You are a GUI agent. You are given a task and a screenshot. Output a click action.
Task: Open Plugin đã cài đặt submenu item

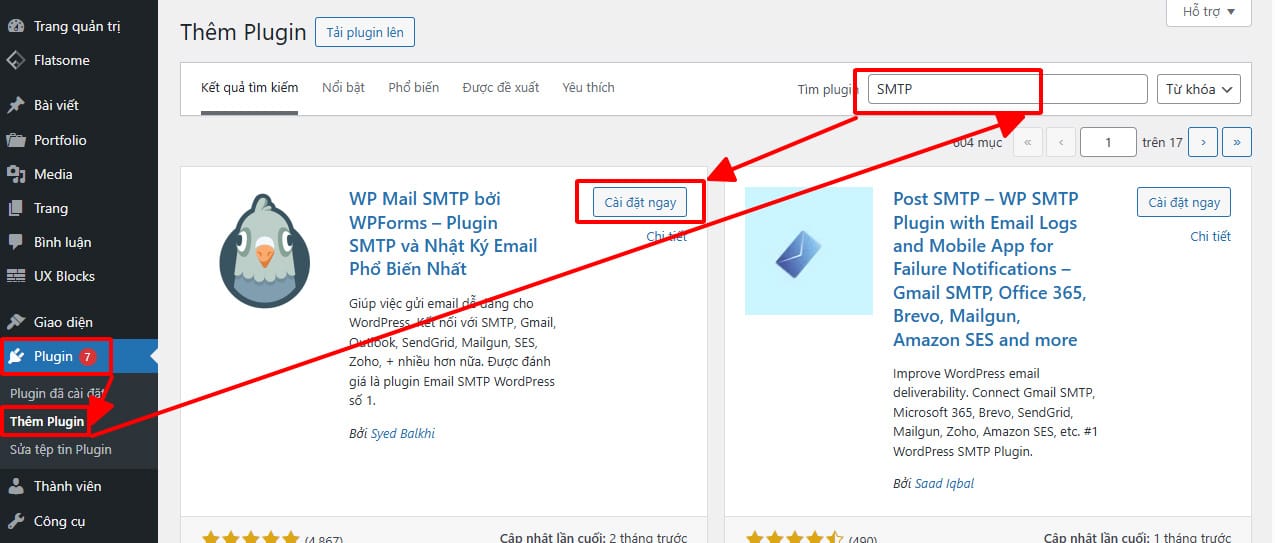pos(57,393)
